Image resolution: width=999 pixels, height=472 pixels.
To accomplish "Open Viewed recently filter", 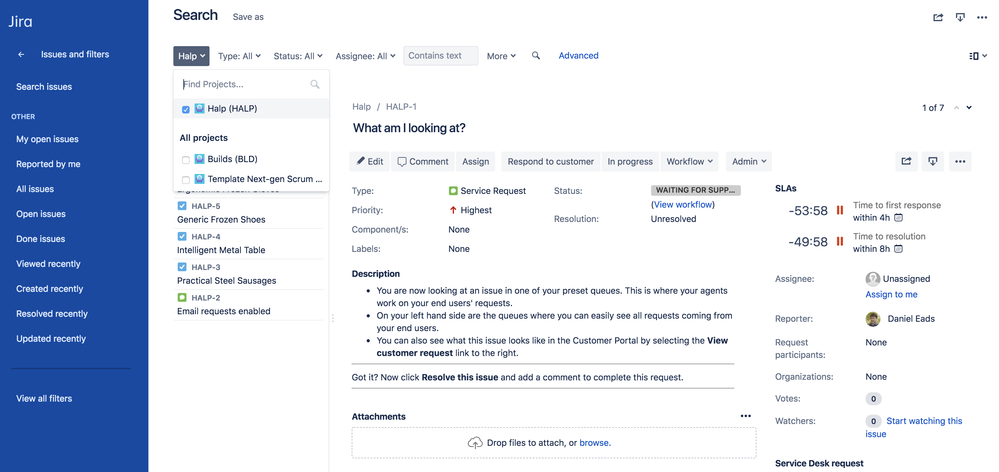I will [x=48, y=264].
